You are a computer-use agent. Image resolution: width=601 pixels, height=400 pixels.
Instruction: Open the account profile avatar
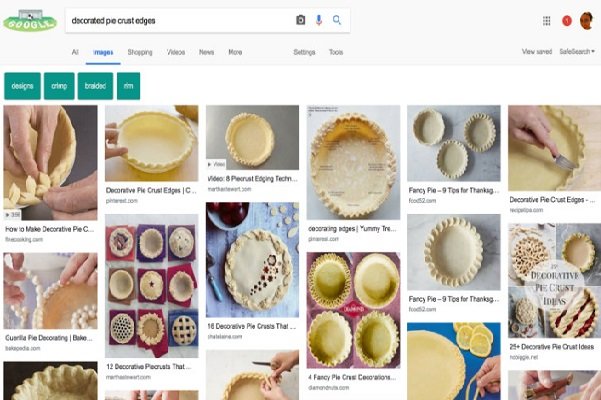587,20
